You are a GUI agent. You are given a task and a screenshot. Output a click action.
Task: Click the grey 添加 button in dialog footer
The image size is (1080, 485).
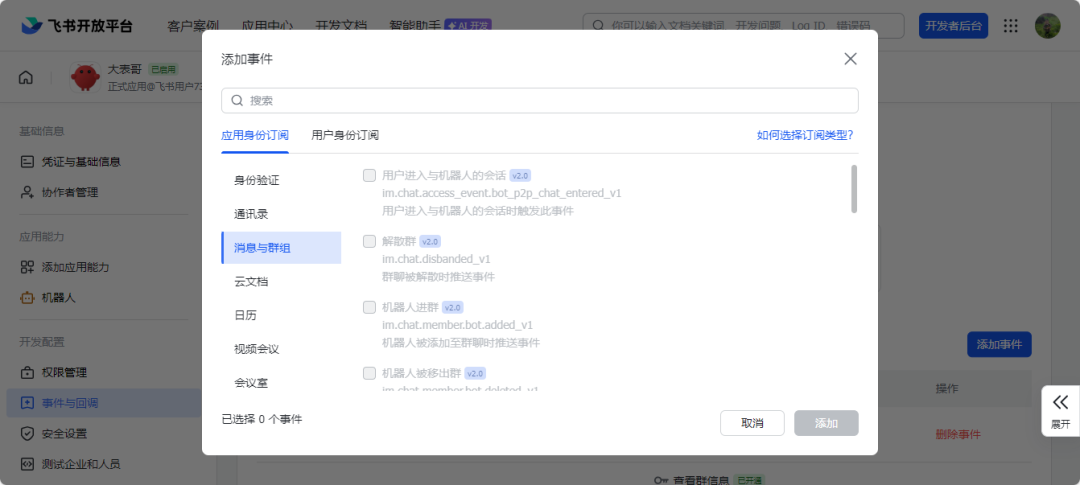827,423
